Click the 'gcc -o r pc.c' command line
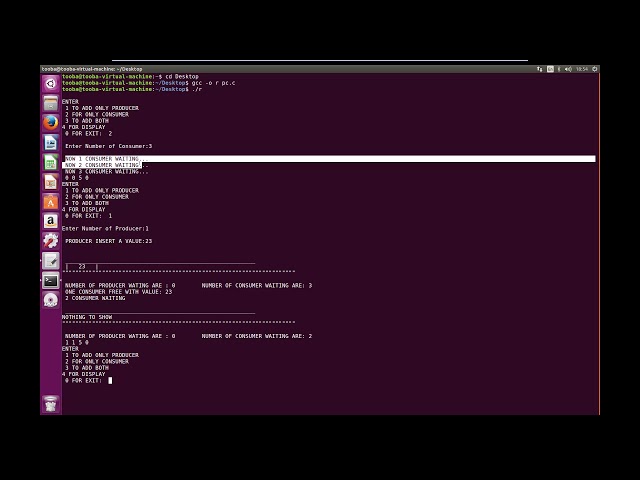The height and width of the screenshot is (480, 640). pyautogui.click(x=213, y=83)
